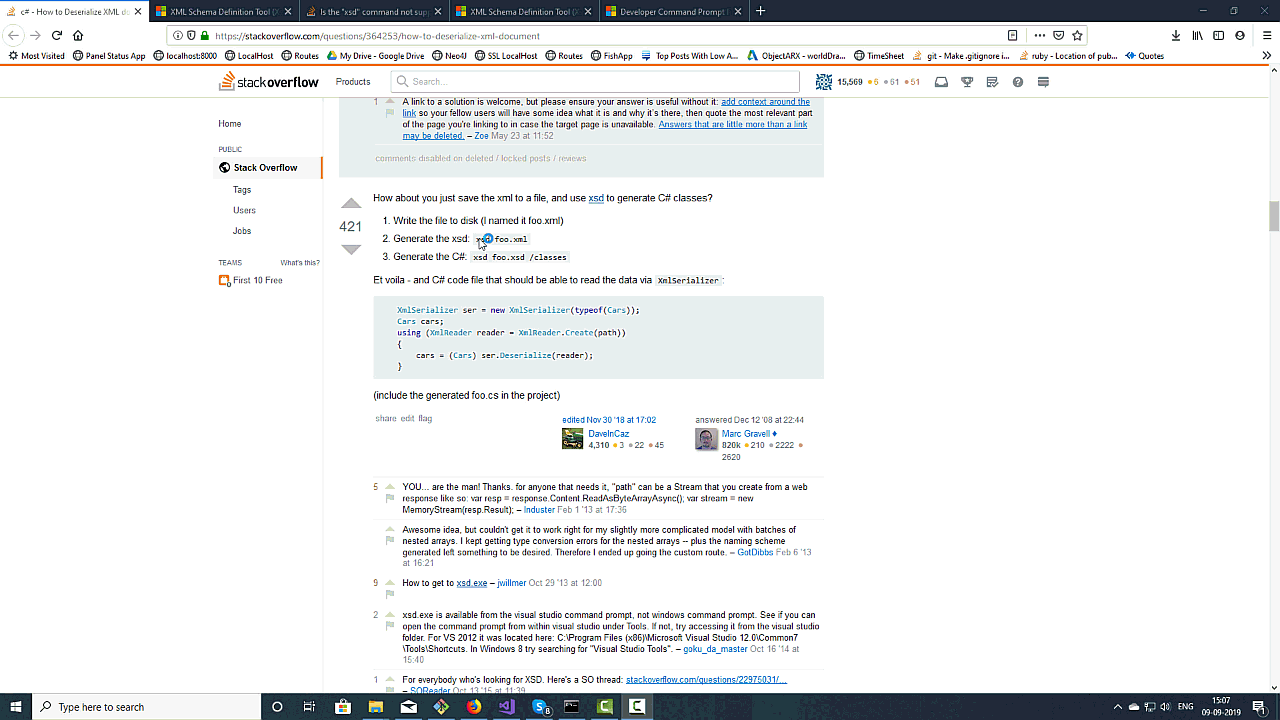Upvote the 'How to get to xsd.exe' comment
Viewport: 1280px width, 720px height.
[x=390, y=582]
